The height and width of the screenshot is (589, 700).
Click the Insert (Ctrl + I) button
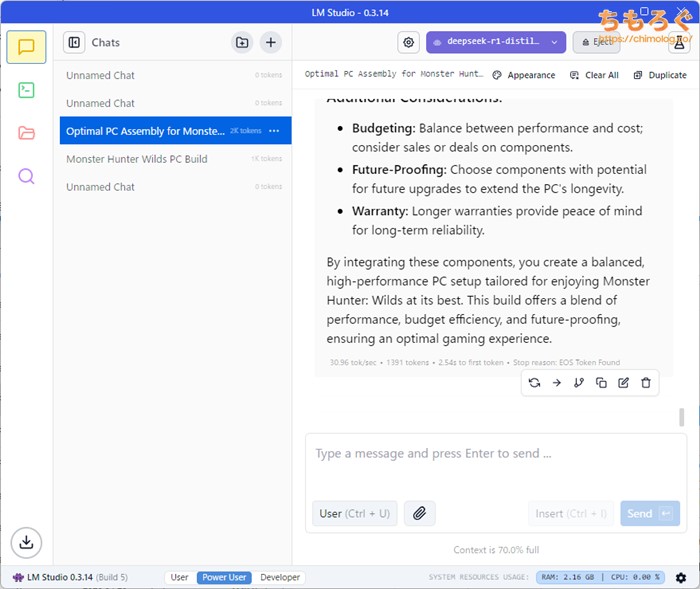tap(571, 514)
